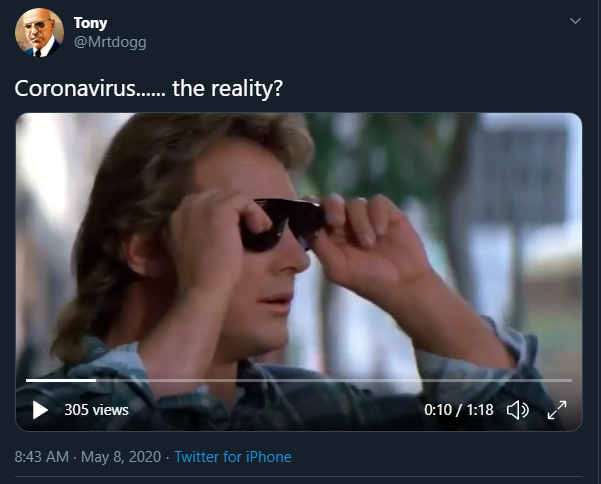The image size is (601, 484).
Task: Click the May 8, 2020 date
Action: (x=122, y=457)
